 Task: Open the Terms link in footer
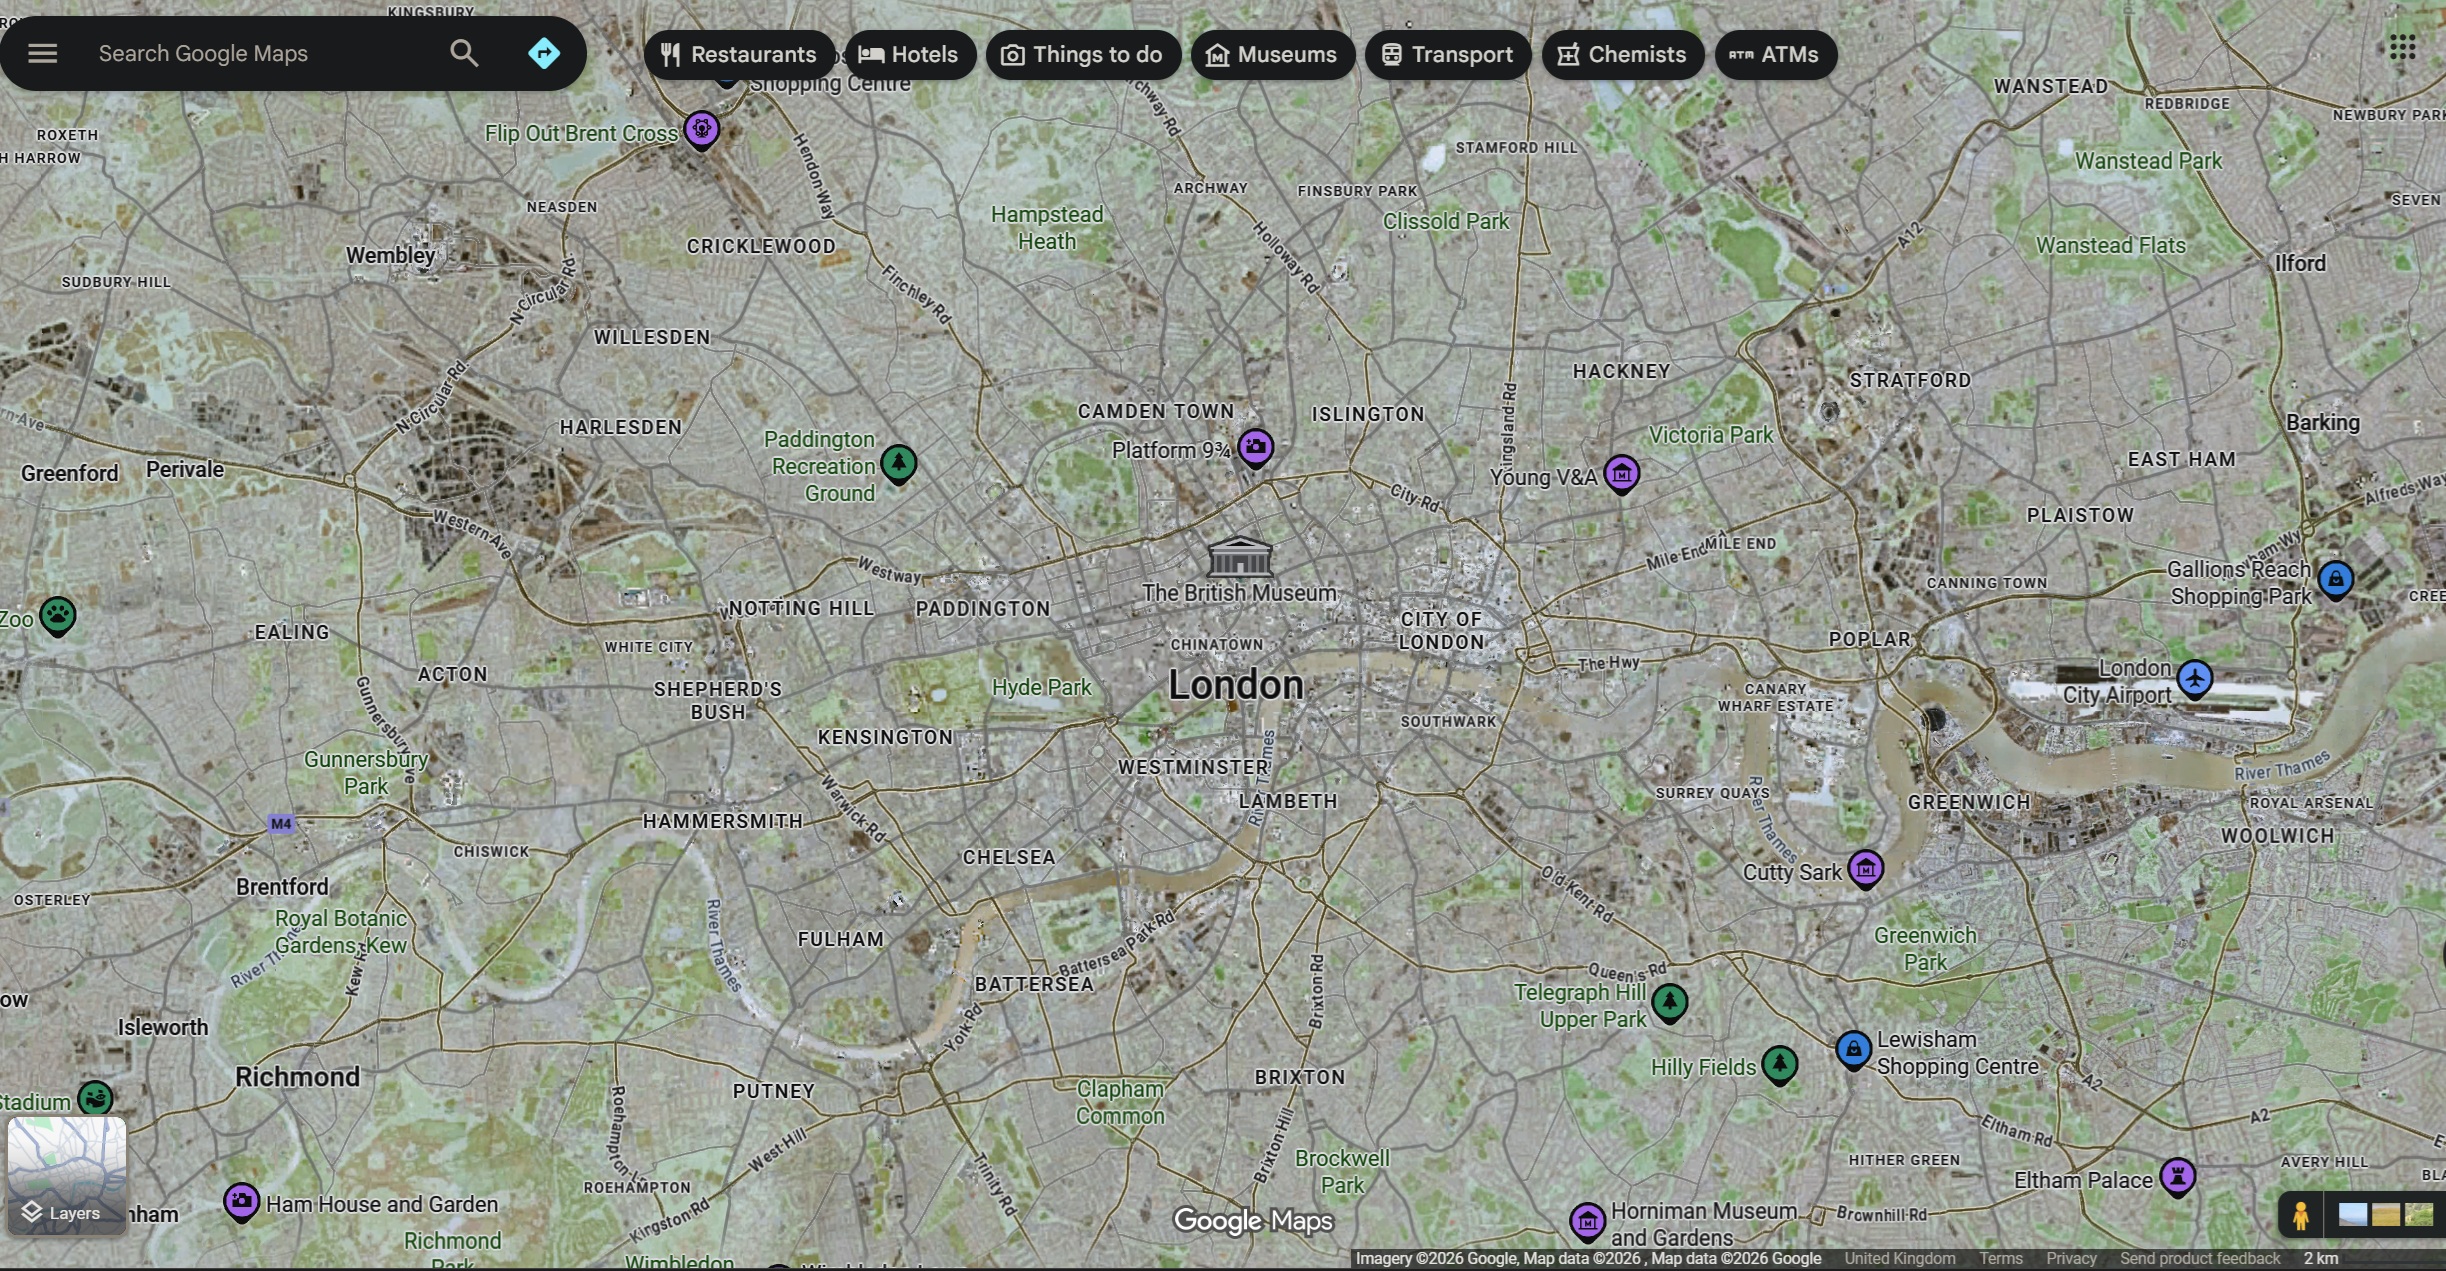click(2000, 1258)
